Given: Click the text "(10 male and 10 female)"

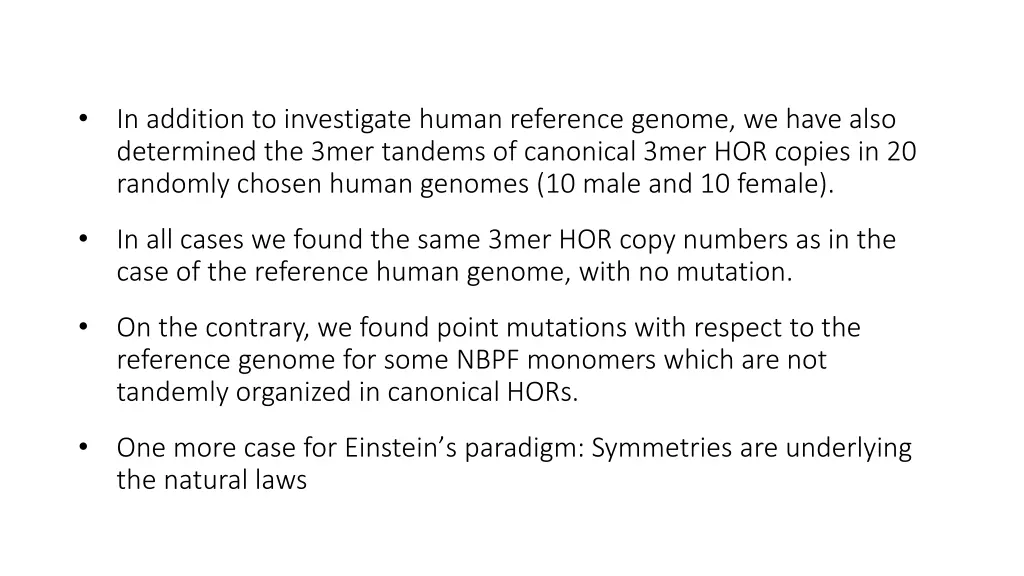Looking at the screenshot, I should (684, 184).
